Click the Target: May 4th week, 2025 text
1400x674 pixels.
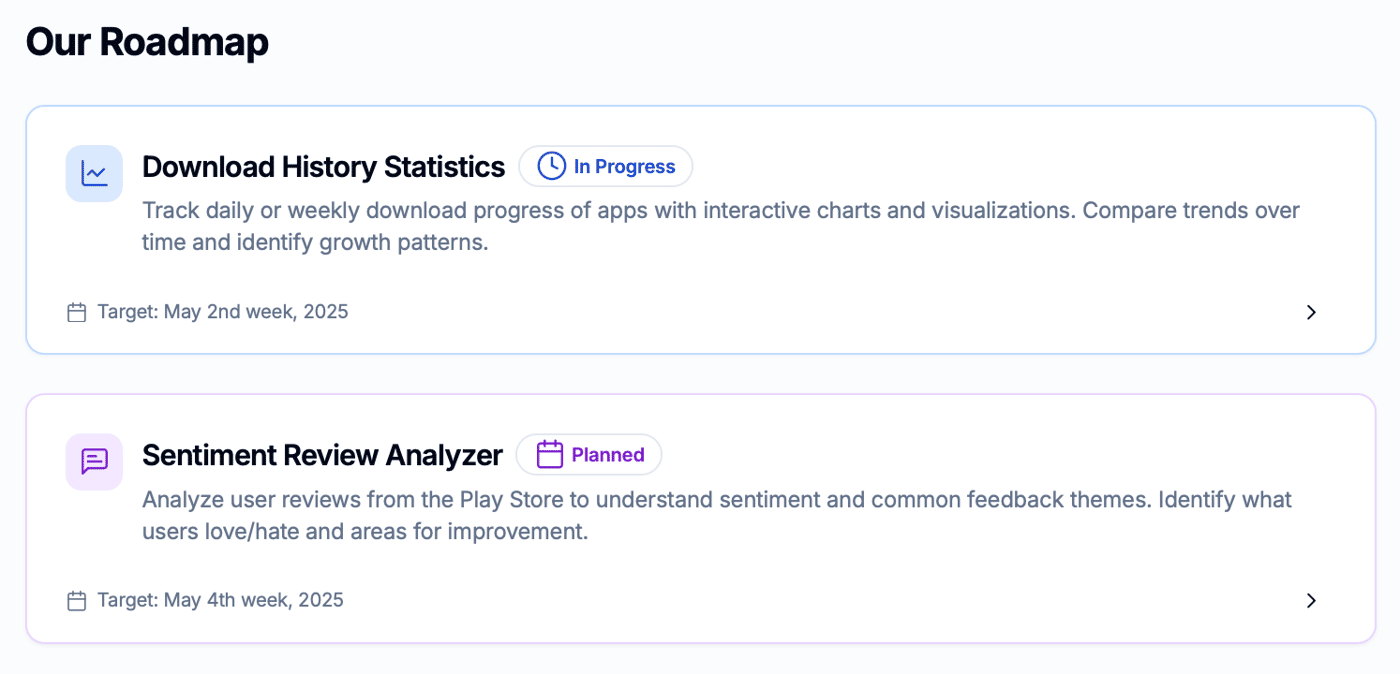[221, 601]
